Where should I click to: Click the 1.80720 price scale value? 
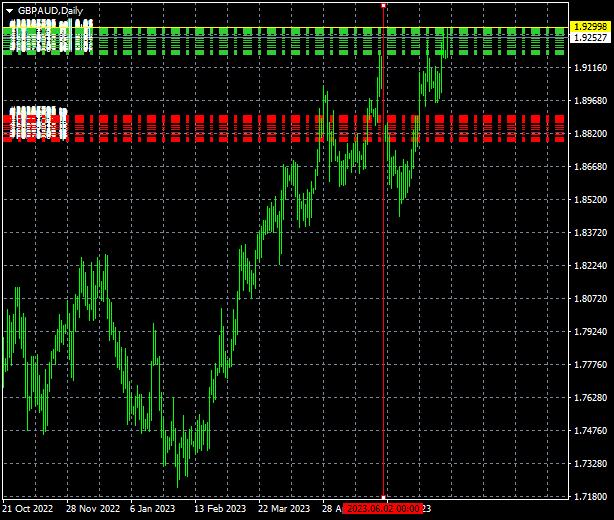(590, 299)
